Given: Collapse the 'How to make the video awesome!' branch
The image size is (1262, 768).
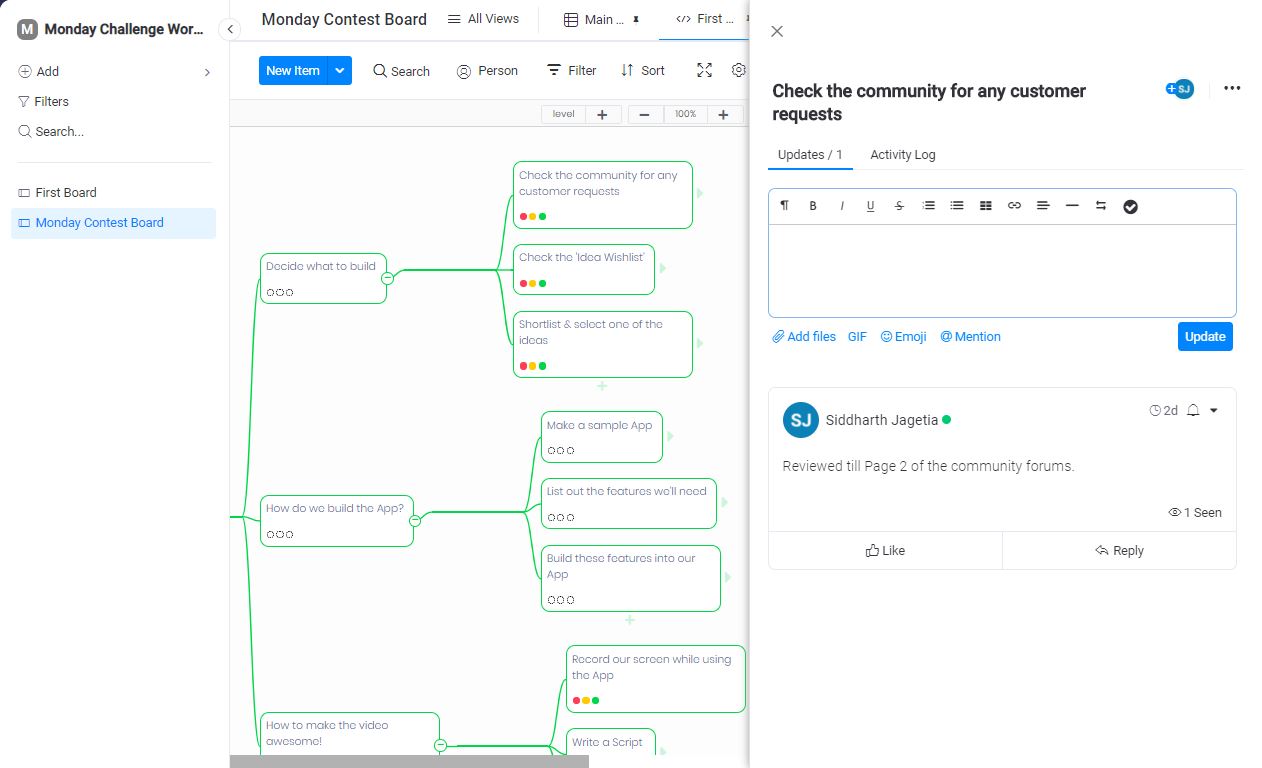Looking at the screenshot, I should tap(440, 745).
